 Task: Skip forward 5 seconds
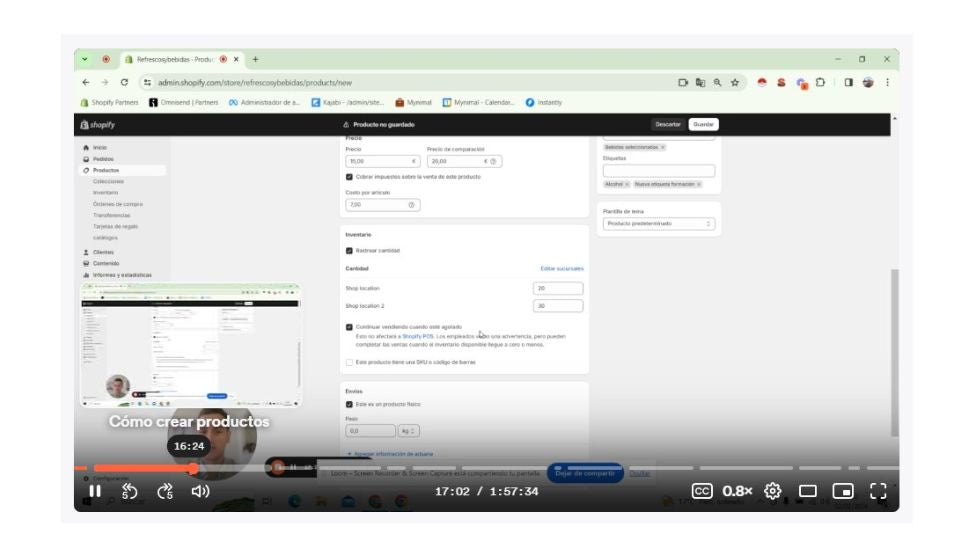tap(165, 491)
